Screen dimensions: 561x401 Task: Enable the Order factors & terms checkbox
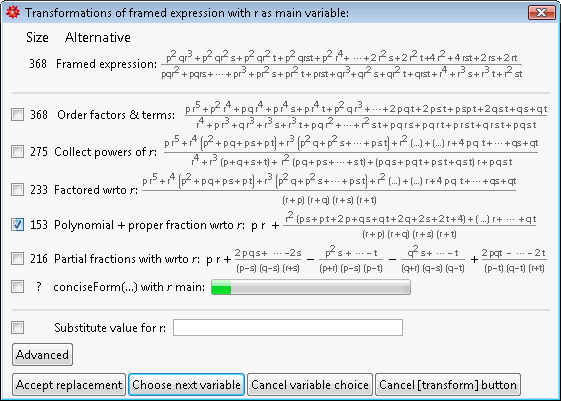(x=18, y=115)
